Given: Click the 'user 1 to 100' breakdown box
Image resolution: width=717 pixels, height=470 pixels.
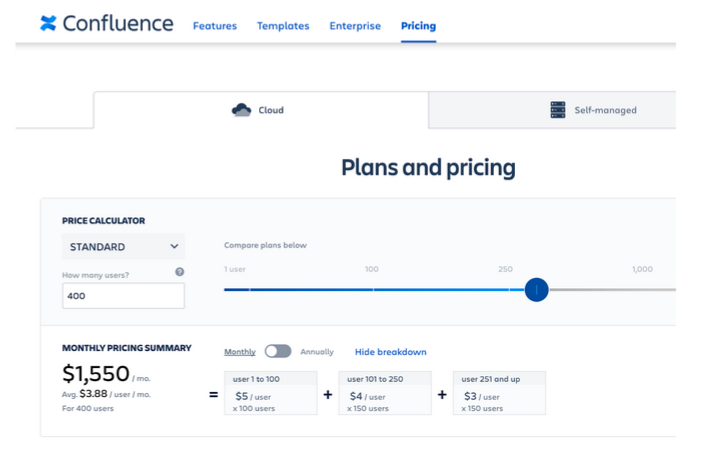Looking at the screenshot, I should click(x=271, y=393).
